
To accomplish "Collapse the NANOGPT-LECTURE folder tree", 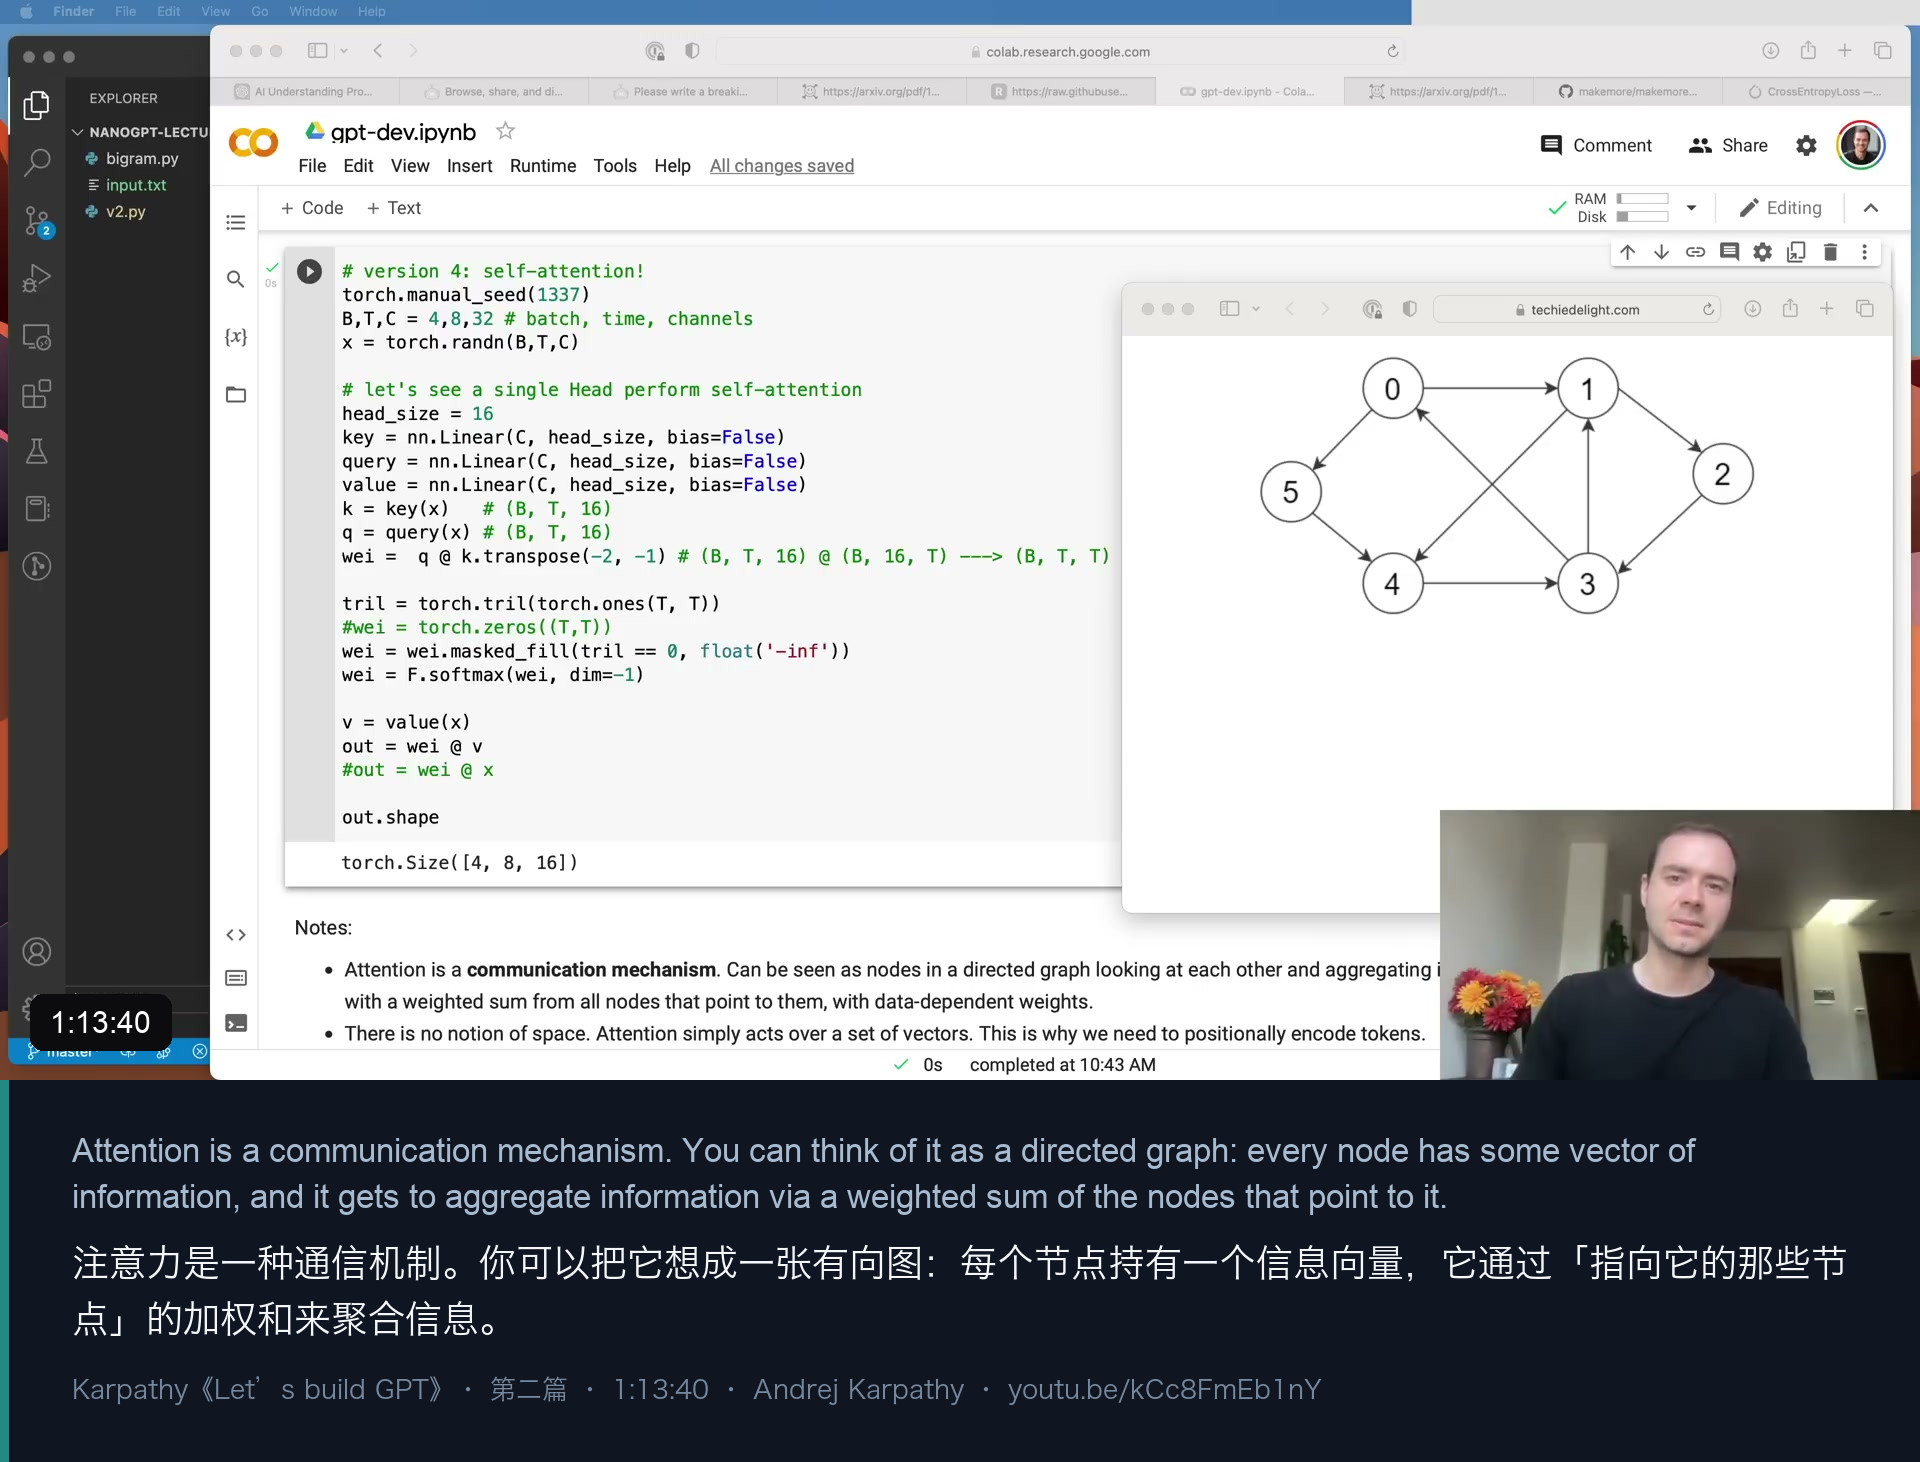I will [x=77, y=132].
